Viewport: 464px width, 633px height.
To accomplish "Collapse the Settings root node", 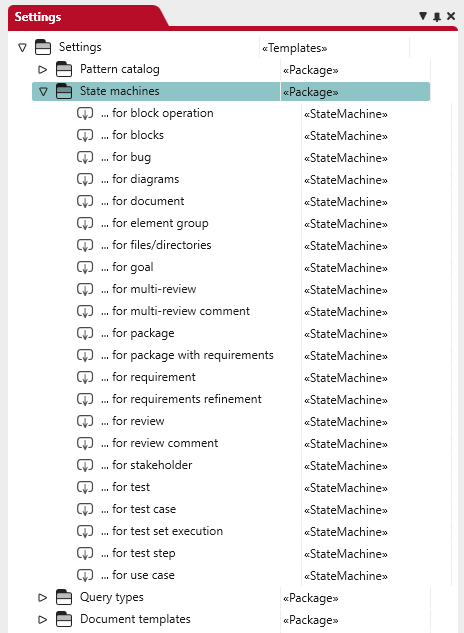I will coord(22,48).
